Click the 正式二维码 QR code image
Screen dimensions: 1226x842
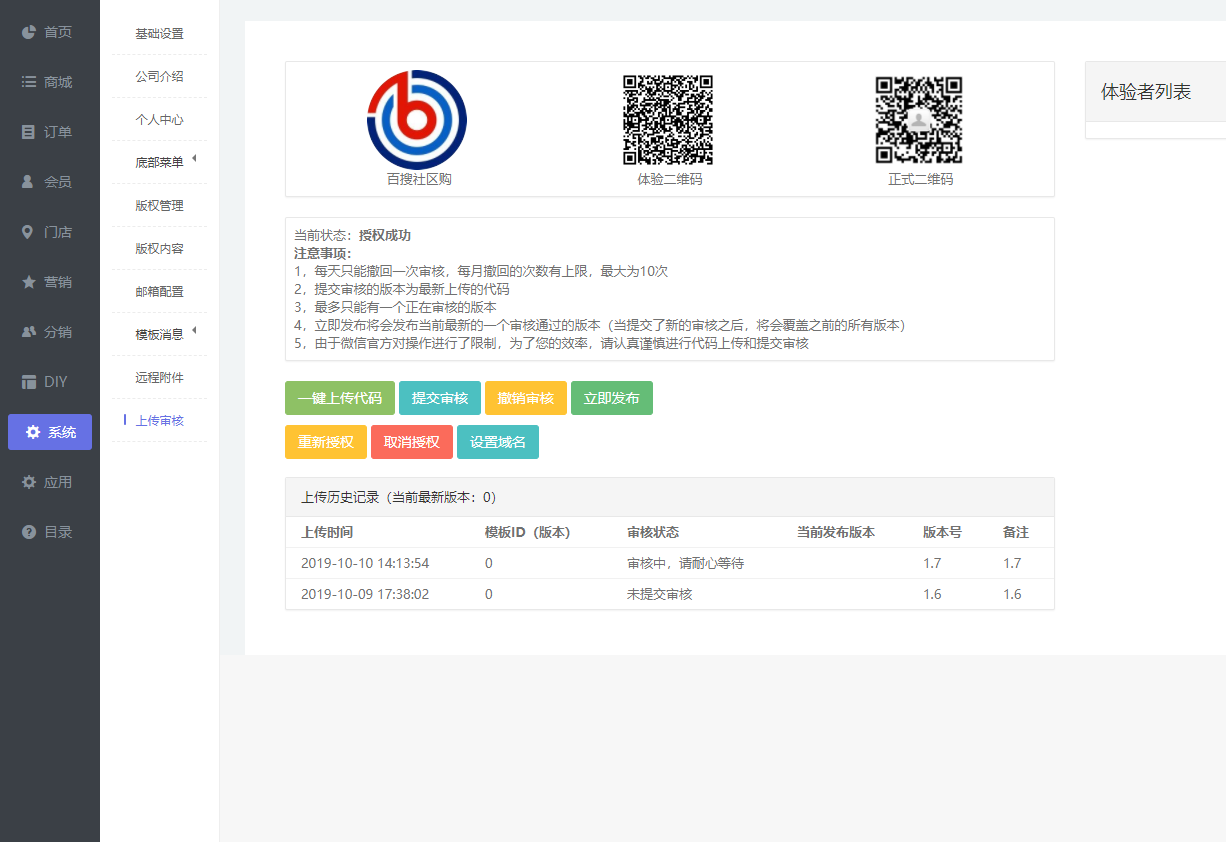[919, 120]
